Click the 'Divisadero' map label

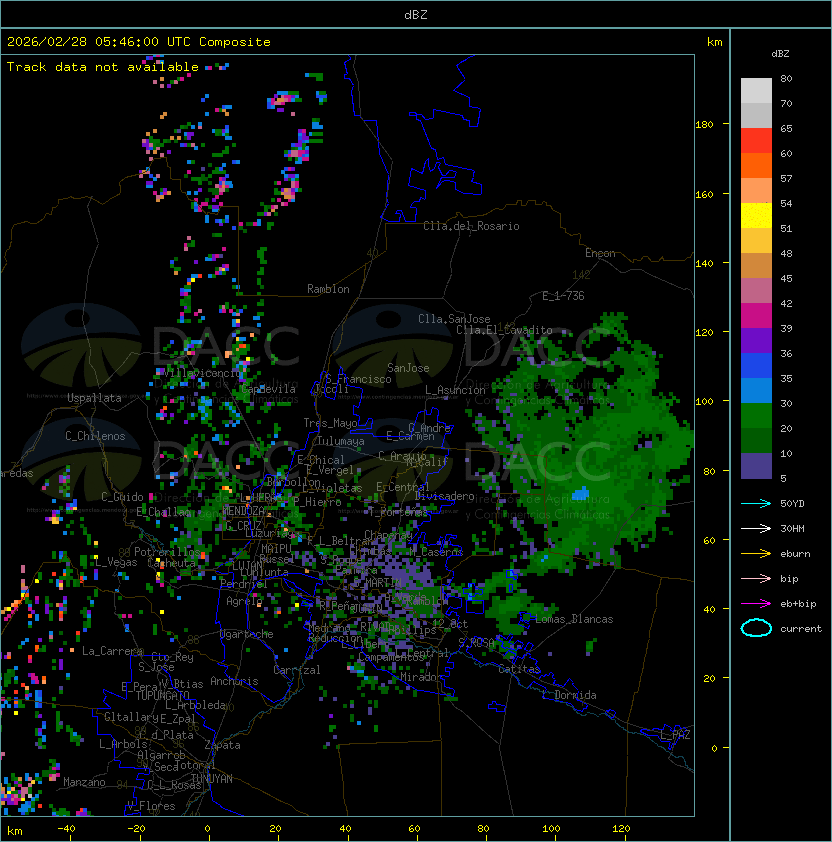tap(445, 496)
